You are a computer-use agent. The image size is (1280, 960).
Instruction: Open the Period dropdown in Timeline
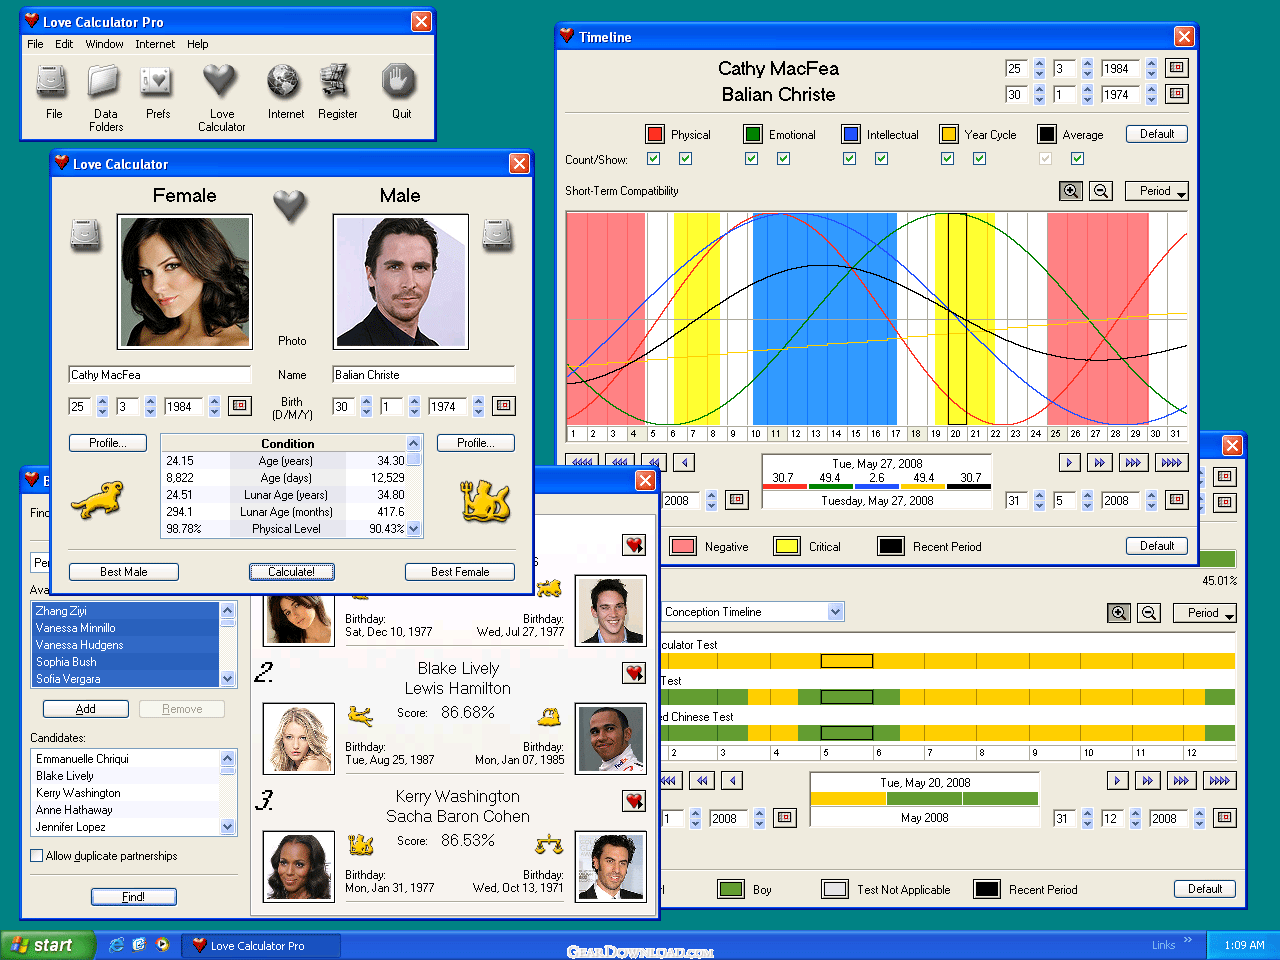coord(1157,191)
